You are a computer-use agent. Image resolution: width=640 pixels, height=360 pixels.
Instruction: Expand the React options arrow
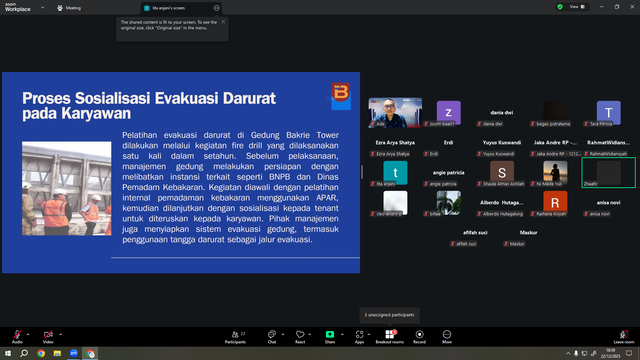coord(309,334)
